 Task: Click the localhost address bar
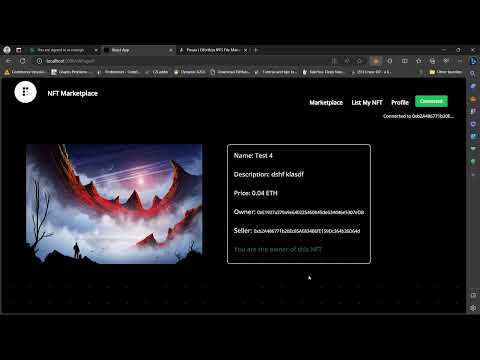183,61
